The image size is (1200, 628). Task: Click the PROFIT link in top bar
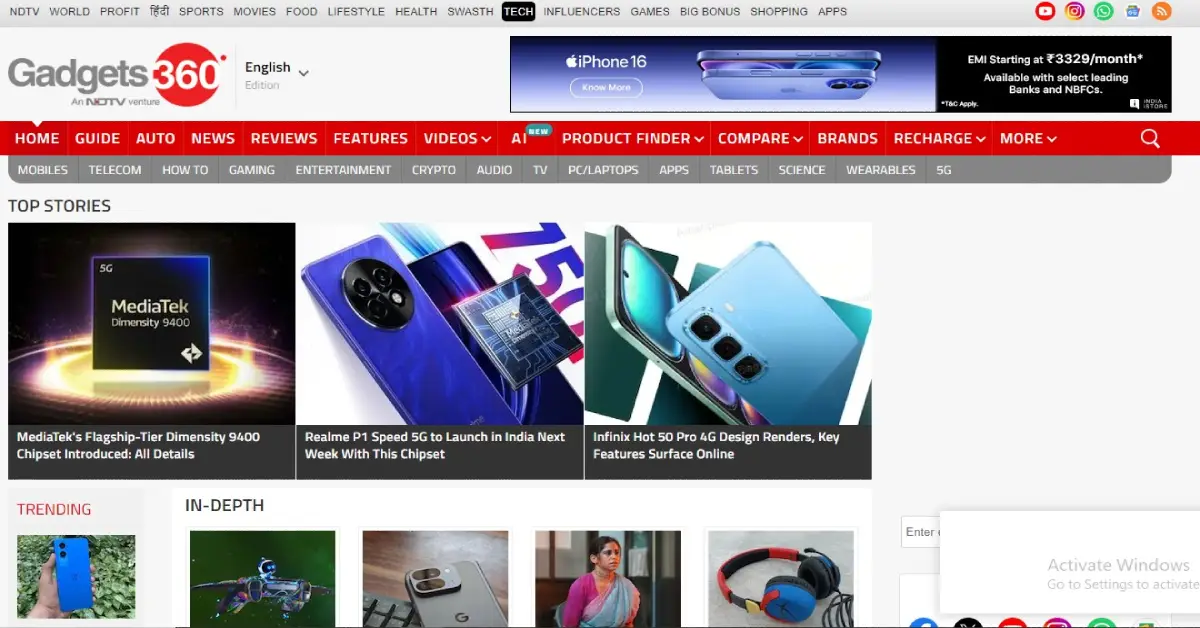(x=120, y=12)
